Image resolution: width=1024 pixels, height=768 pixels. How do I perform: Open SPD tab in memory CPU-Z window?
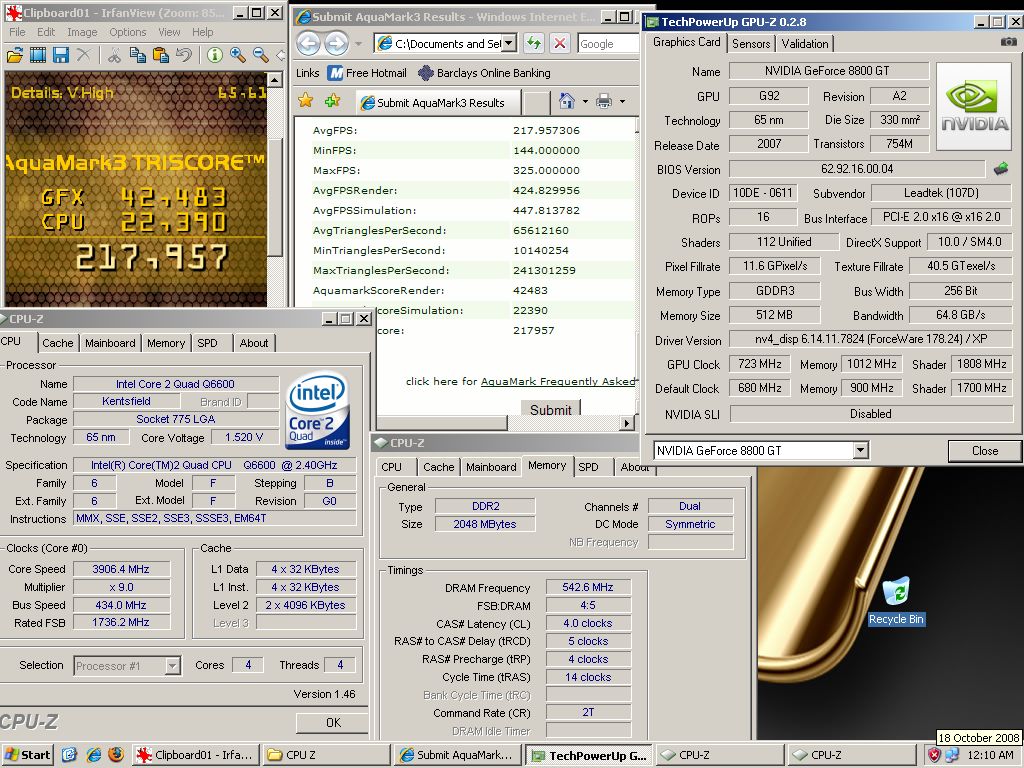point(588,467)
